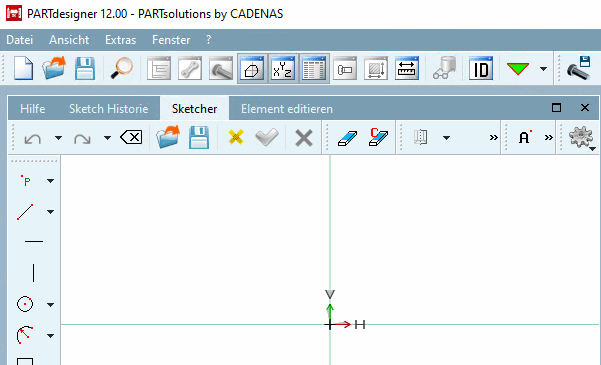601x365 pixels.
Task: Click the ID window icon
Action: [481, 68]
